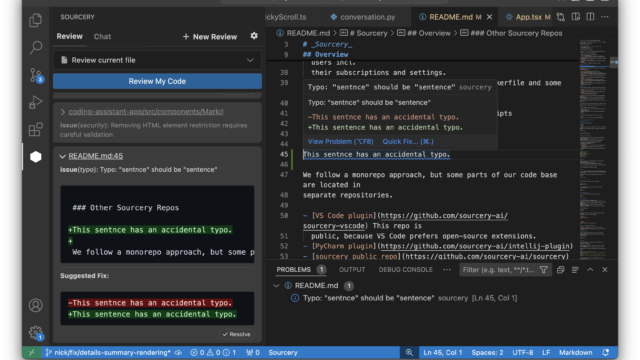Open the Run and Debug view
640x360 pixels.
tap(36, 102)
